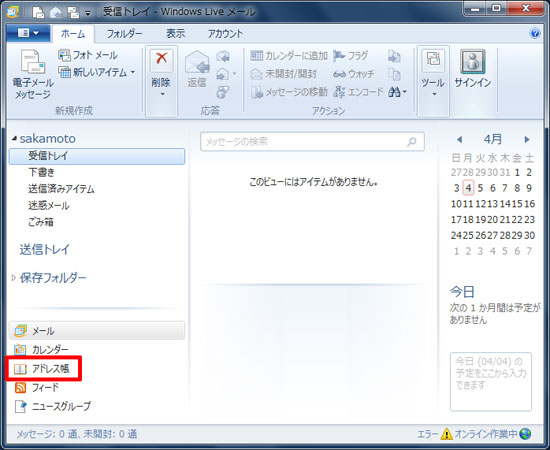The image size is (550, 450).
Task: Select day 16 in the April calendar
Action: (x=529, y=204)
